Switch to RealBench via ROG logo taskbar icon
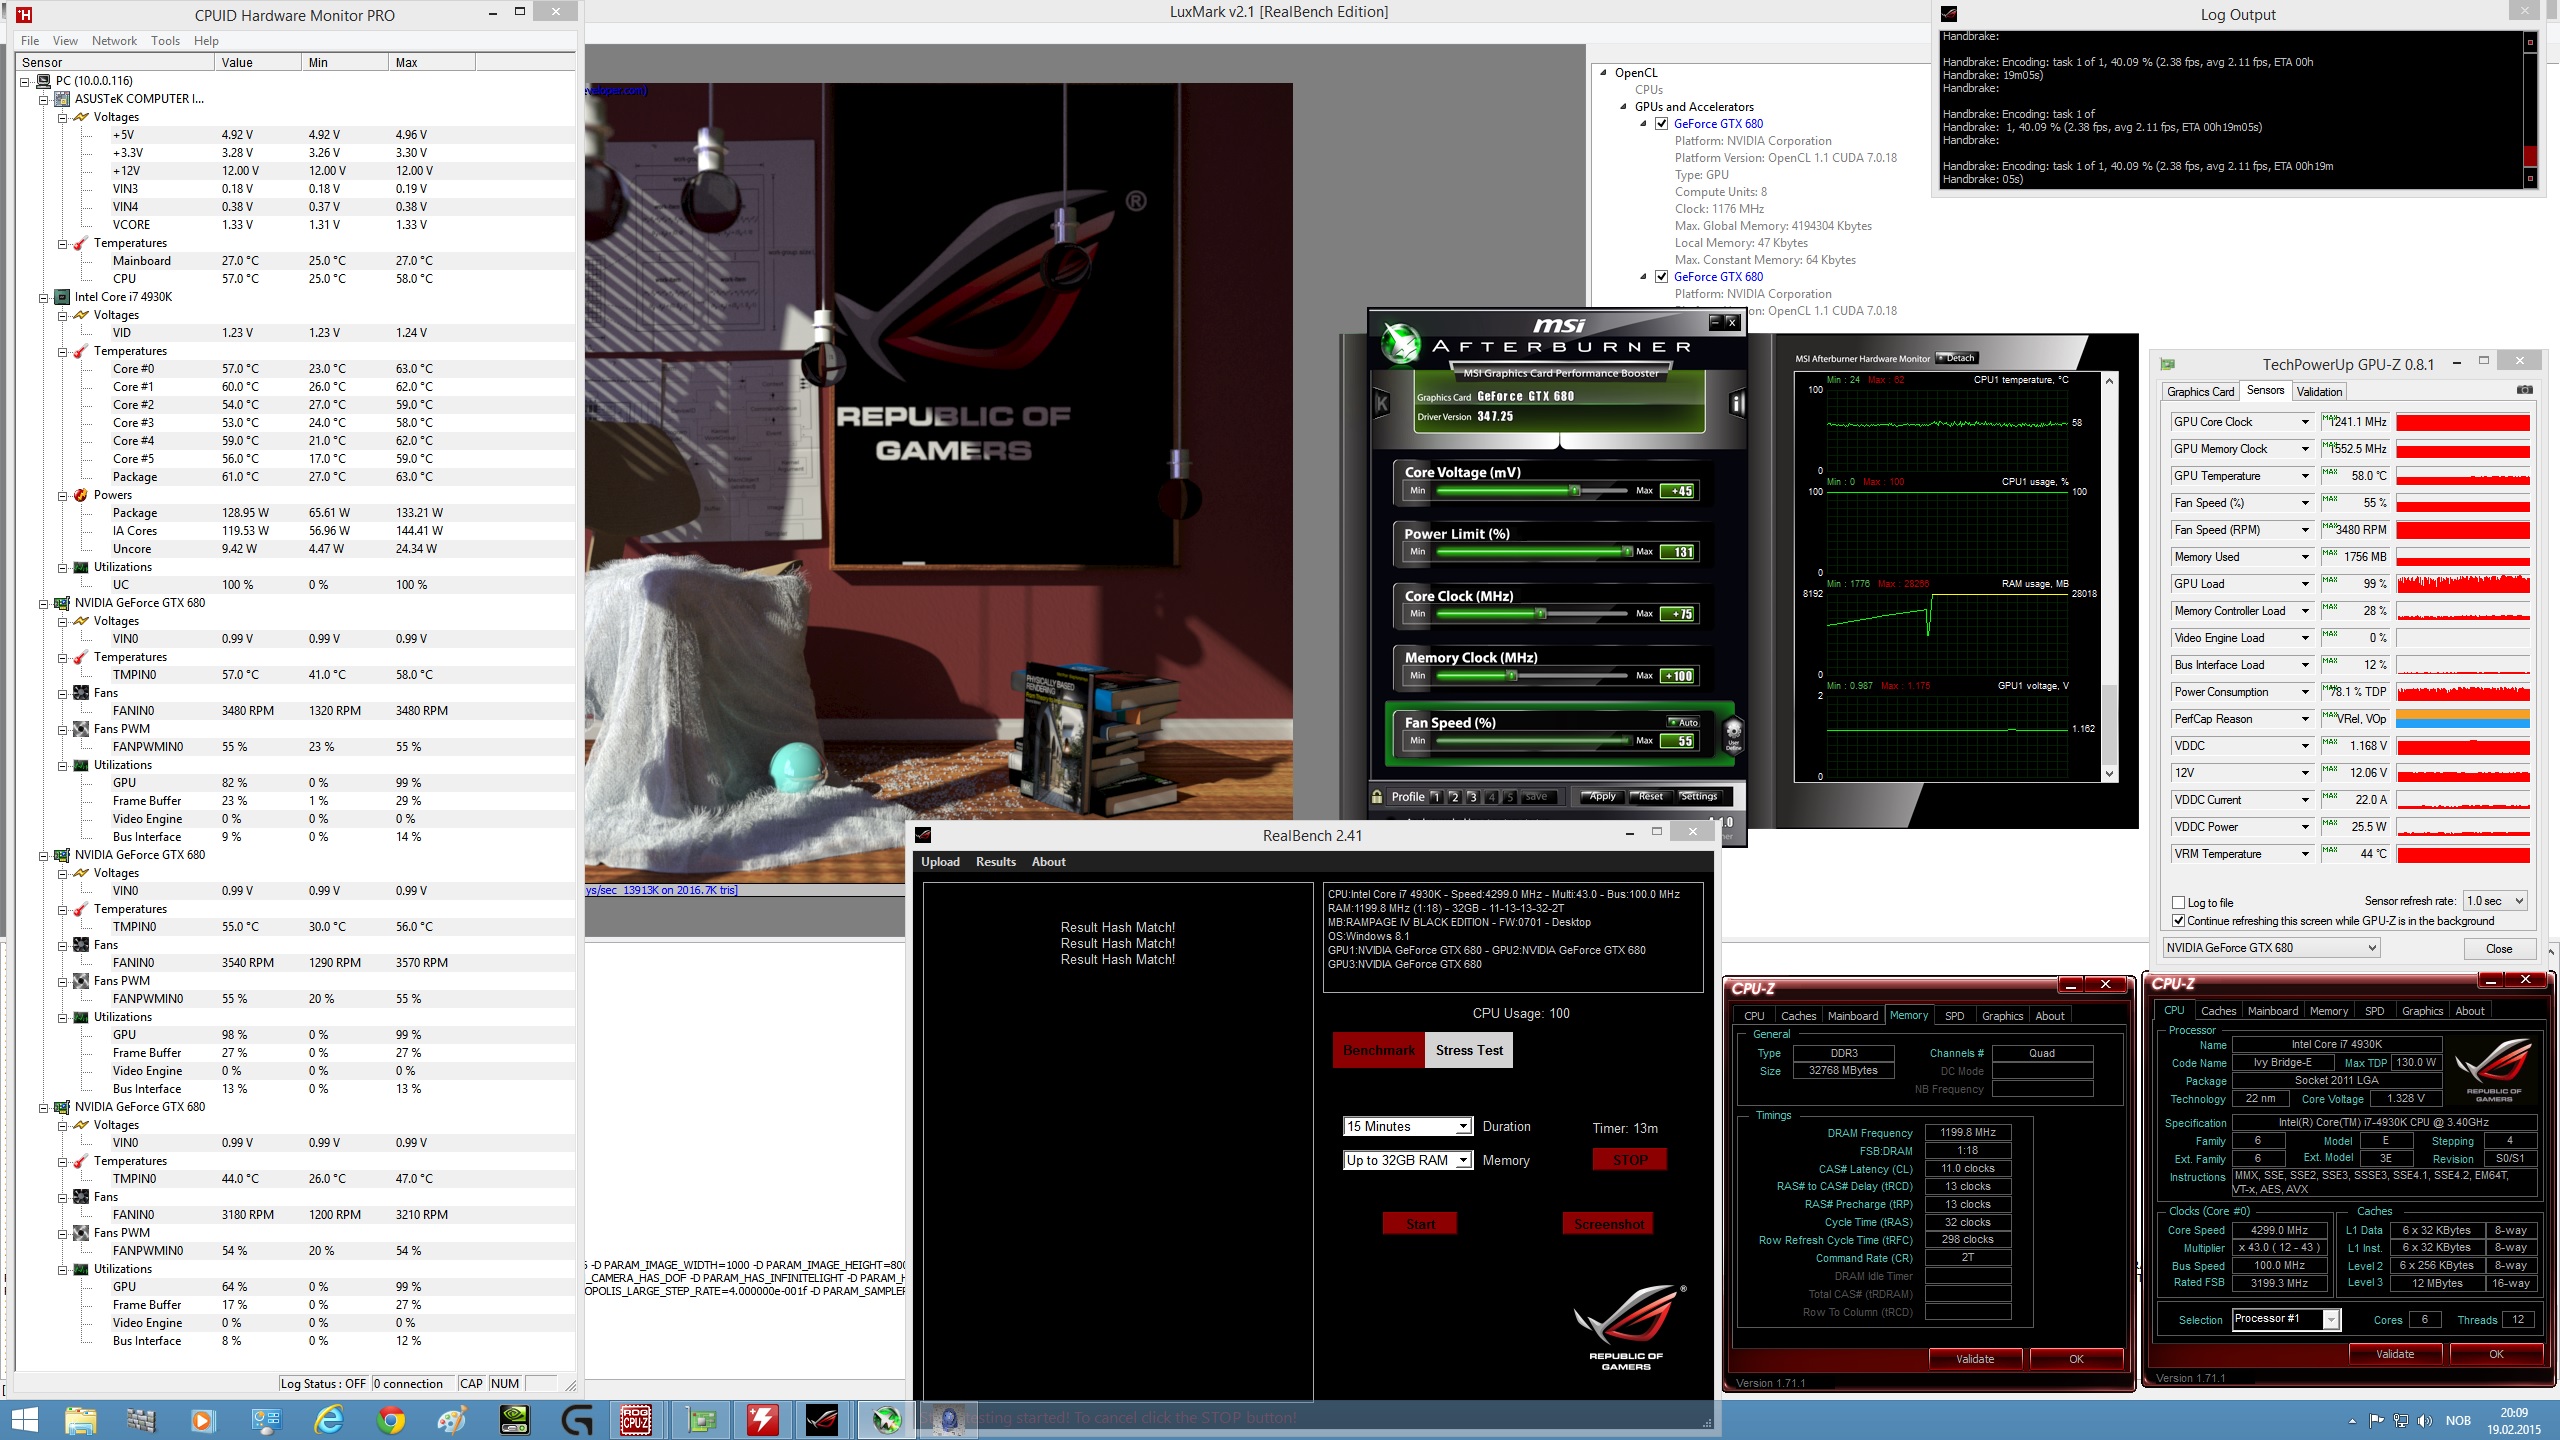2560x1440 pixels. [823, 1420]
